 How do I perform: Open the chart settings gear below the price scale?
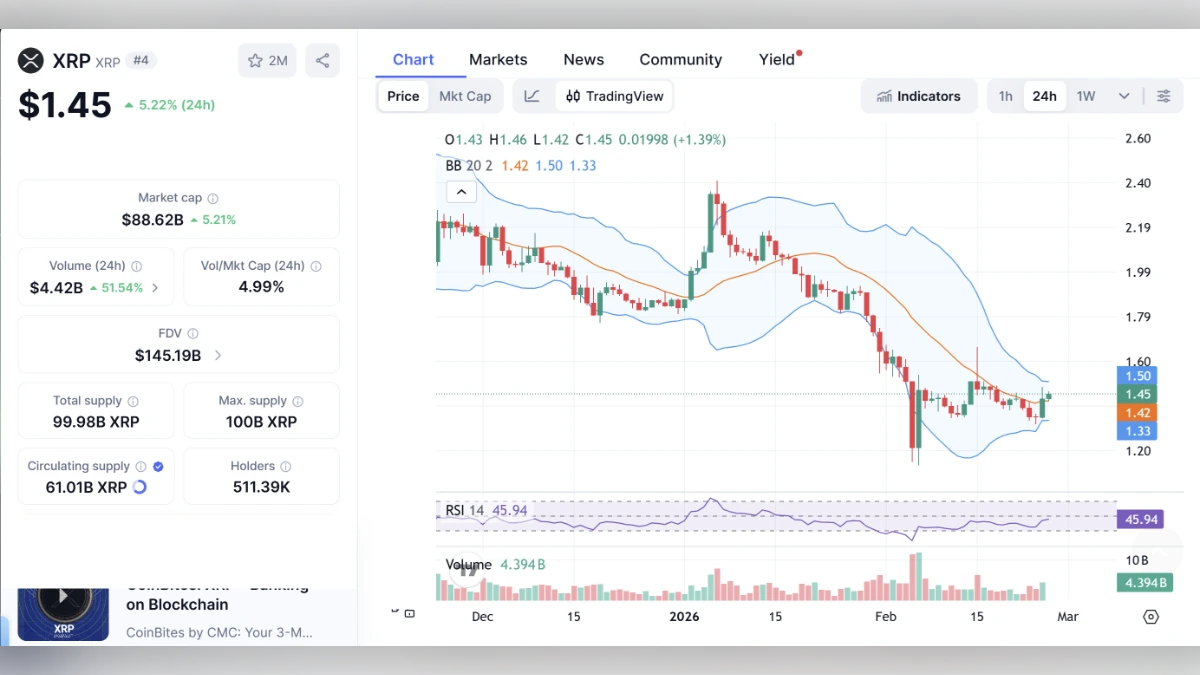click(1151, 617)
